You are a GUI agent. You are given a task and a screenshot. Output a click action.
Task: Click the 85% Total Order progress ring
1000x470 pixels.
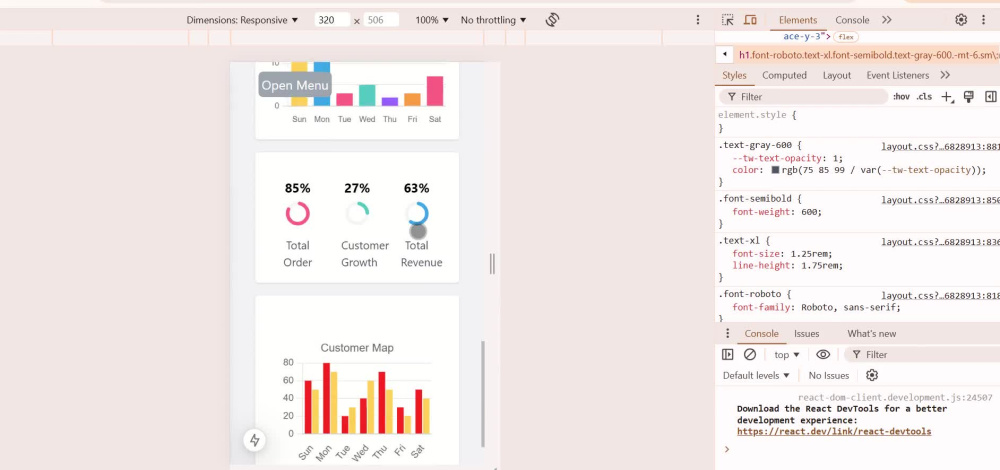pyautogui.click(x=297, y=214)
